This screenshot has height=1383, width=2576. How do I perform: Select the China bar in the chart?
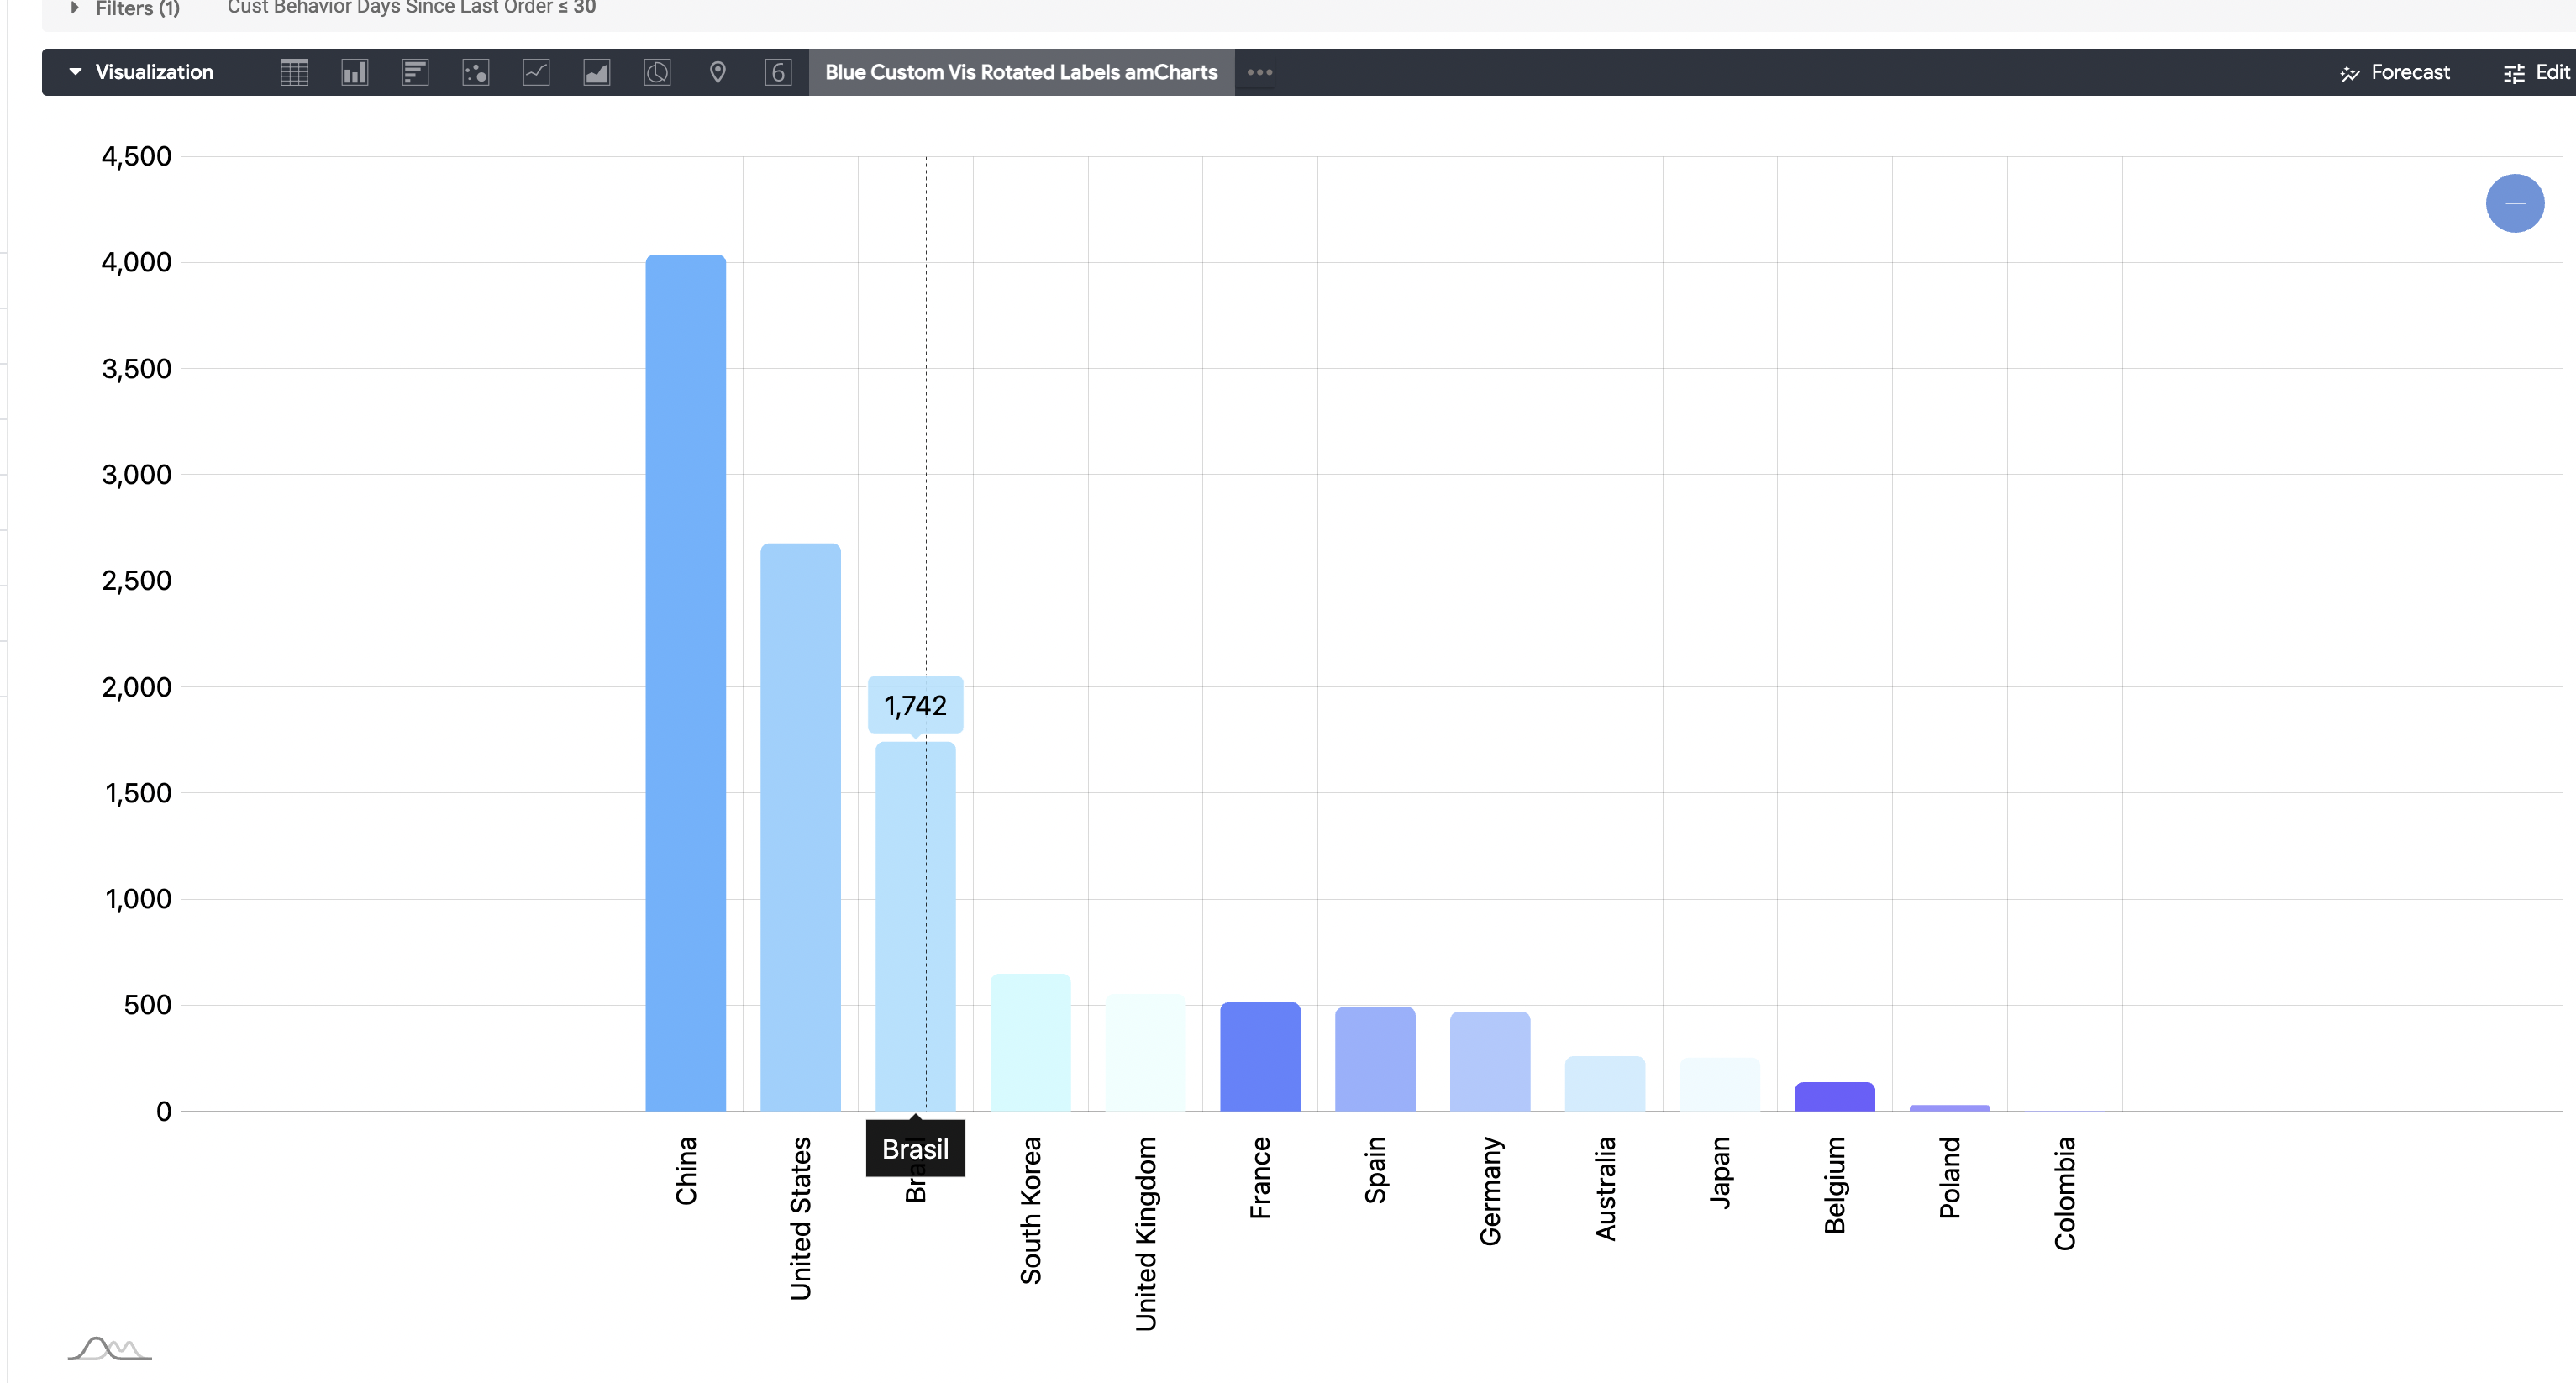pos(686,680)
